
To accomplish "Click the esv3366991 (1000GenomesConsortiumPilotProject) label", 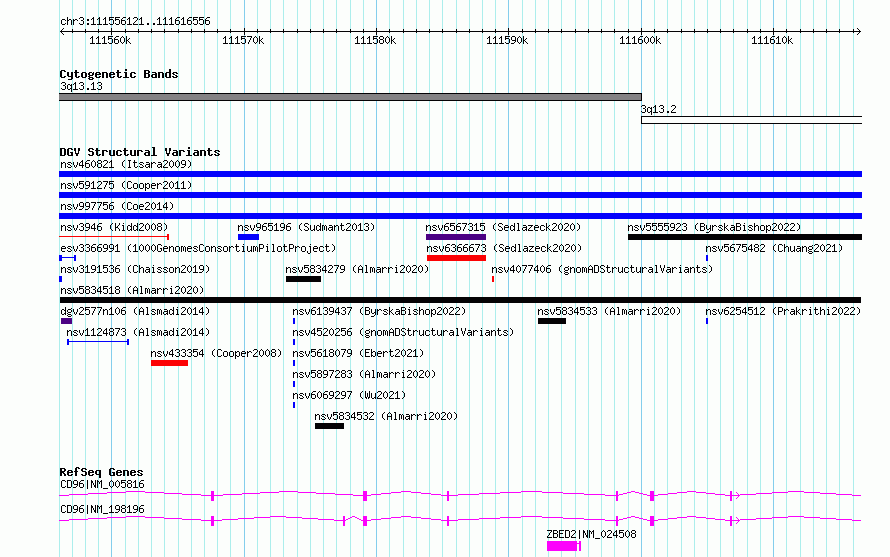I will click(198, 248).
